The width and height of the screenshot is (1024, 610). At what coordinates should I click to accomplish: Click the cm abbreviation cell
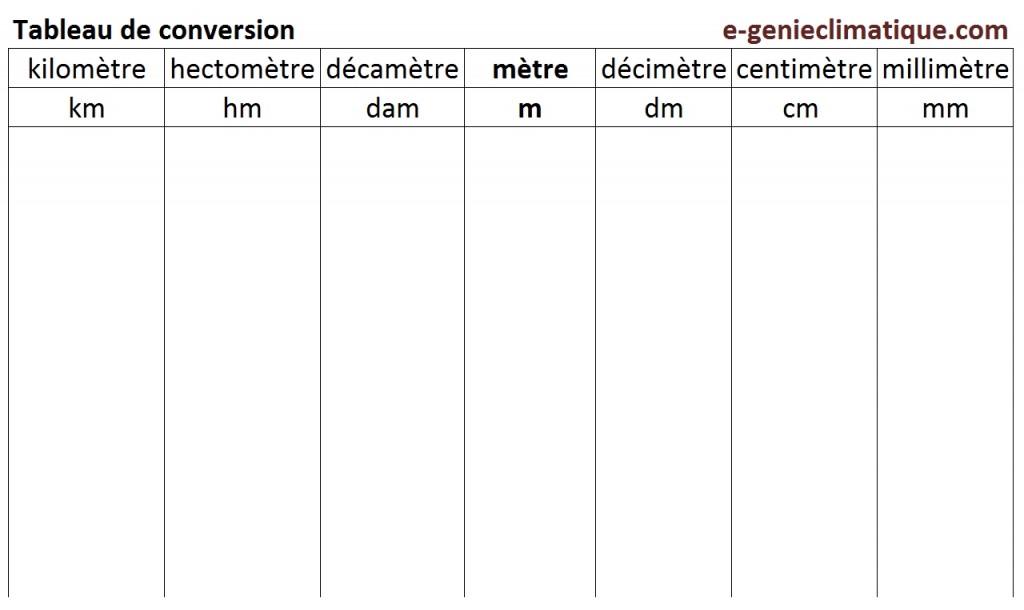click(x=804, y=108)
